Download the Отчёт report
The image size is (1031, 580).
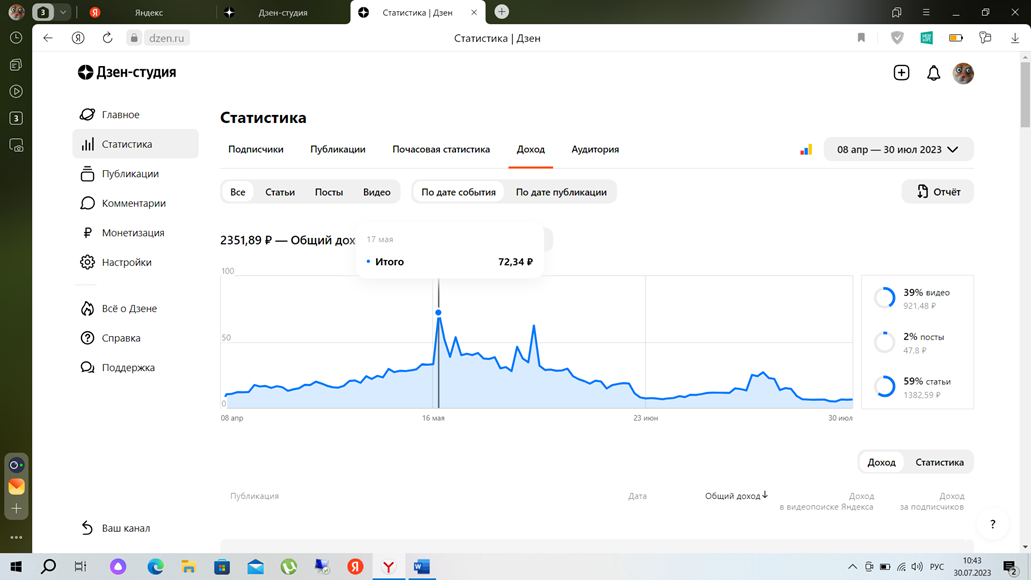(938, 192)
